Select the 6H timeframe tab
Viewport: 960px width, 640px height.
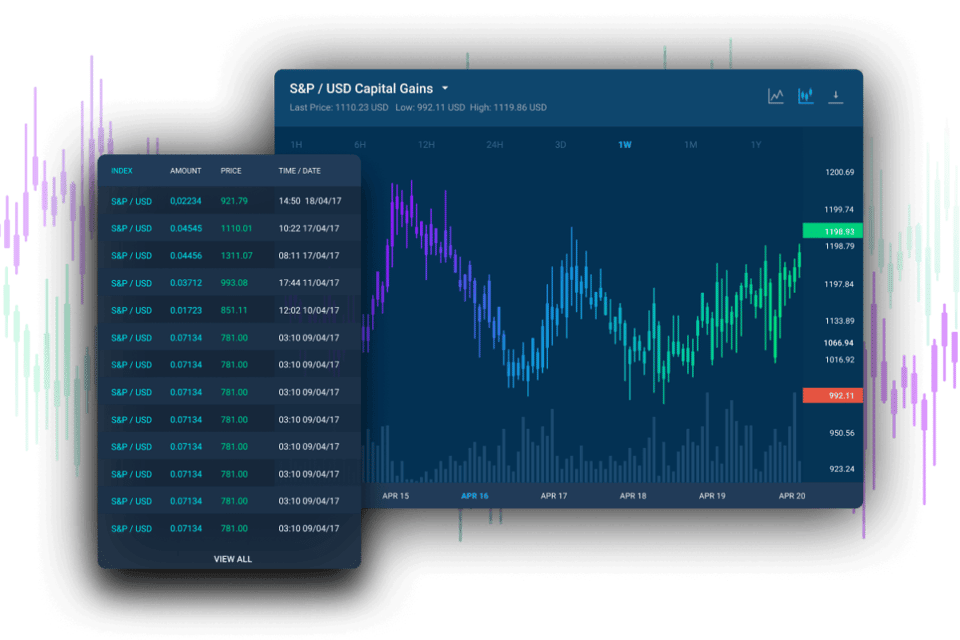tap(360, 145)
